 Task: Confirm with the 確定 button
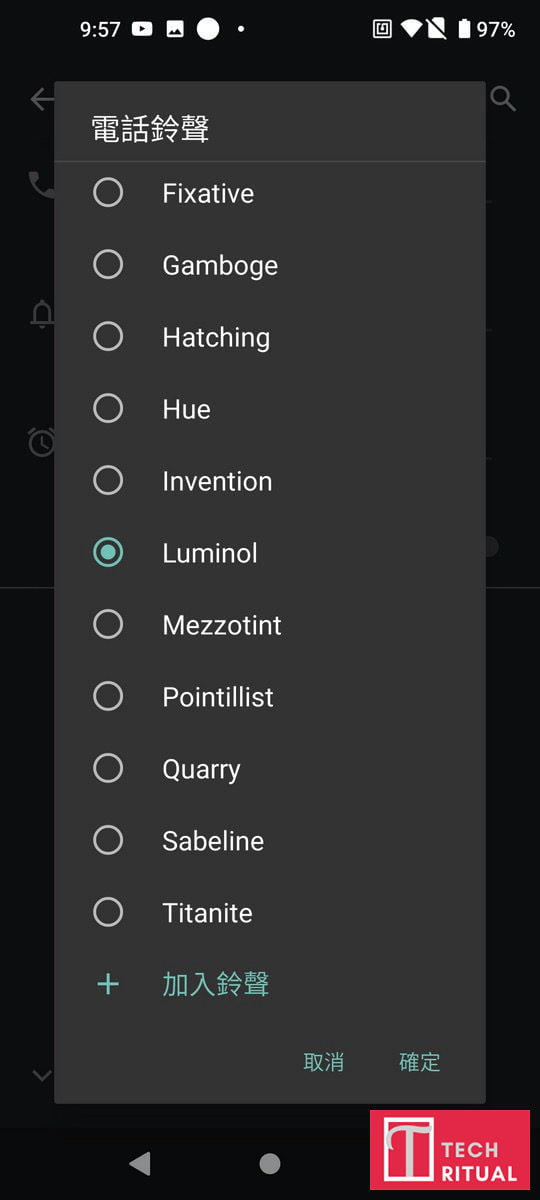(420, 1062)
